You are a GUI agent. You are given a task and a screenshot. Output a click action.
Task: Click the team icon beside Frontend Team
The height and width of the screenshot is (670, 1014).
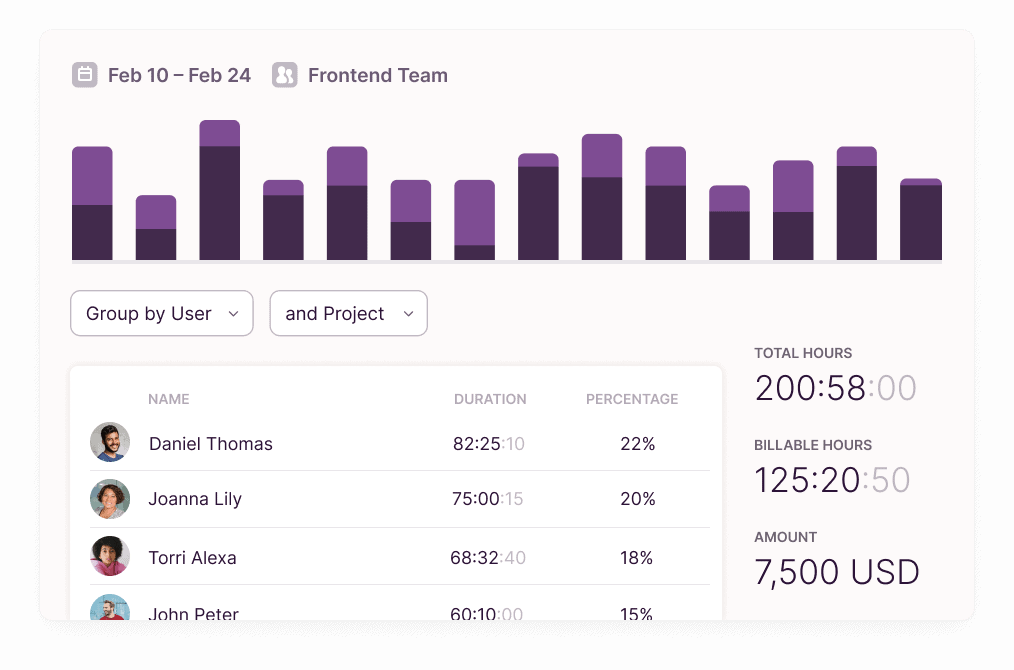(285, 75)
